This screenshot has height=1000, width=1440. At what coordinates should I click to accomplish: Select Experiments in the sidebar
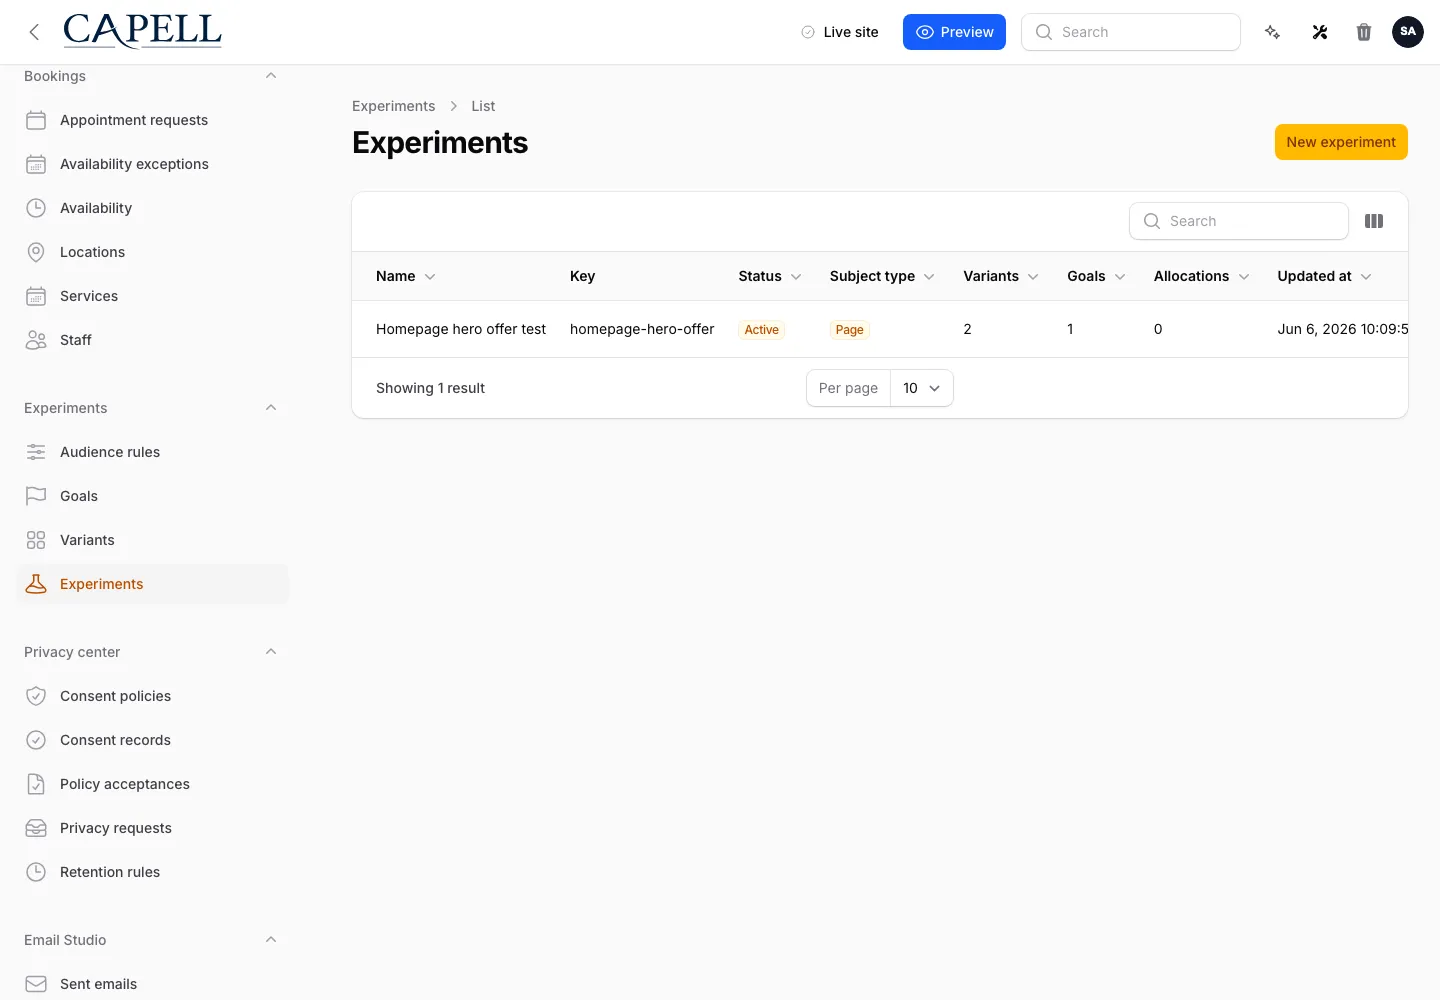(152, 584)
